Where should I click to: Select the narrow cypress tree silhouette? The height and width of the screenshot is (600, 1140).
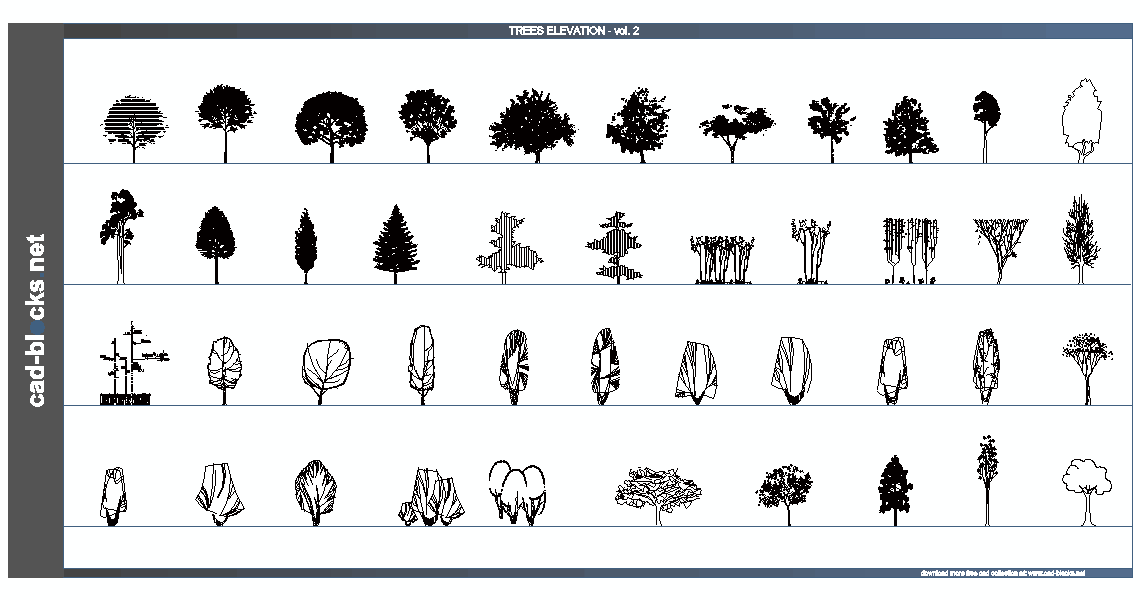click(x=305, y=242)
